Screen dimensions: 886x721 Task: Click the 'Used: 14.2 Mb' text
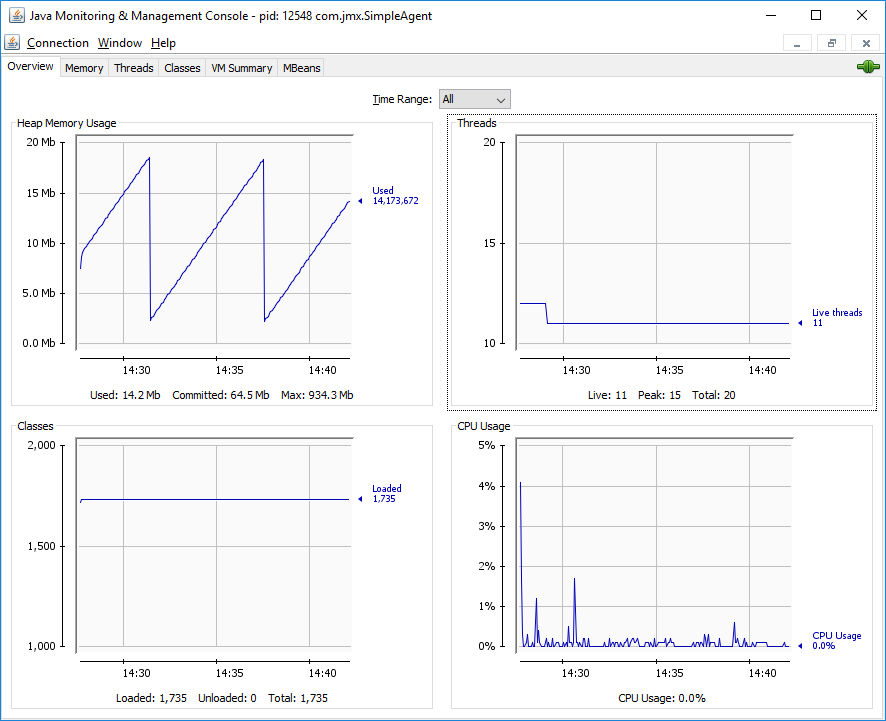[125, 395]
